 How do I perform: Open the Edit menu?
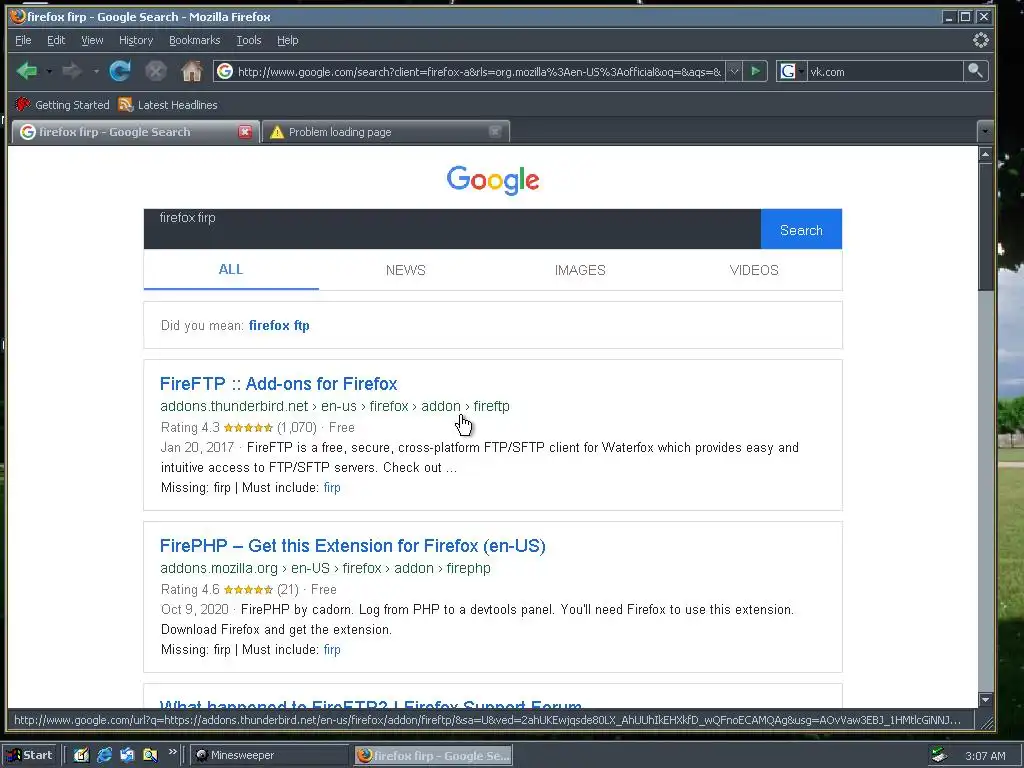(56, 40)
